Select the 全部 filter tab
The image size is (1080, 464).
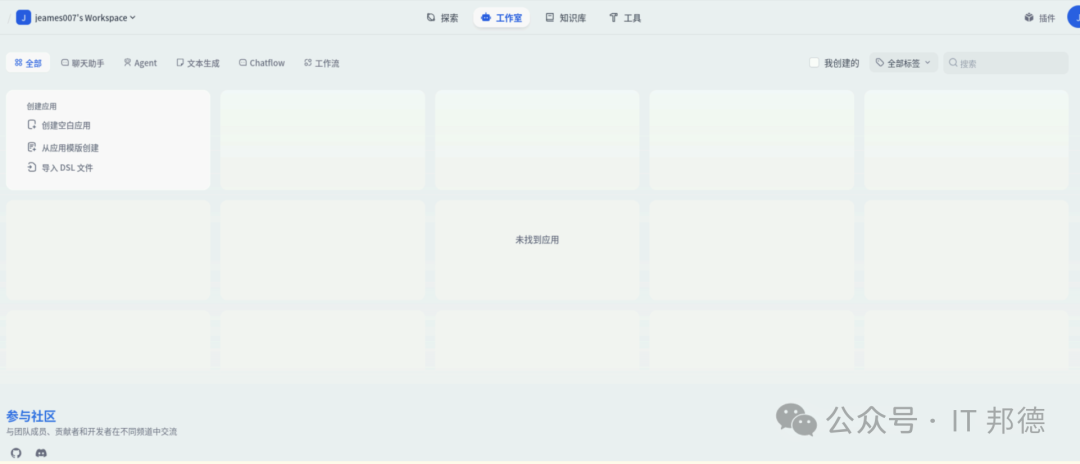coord(28,63)
